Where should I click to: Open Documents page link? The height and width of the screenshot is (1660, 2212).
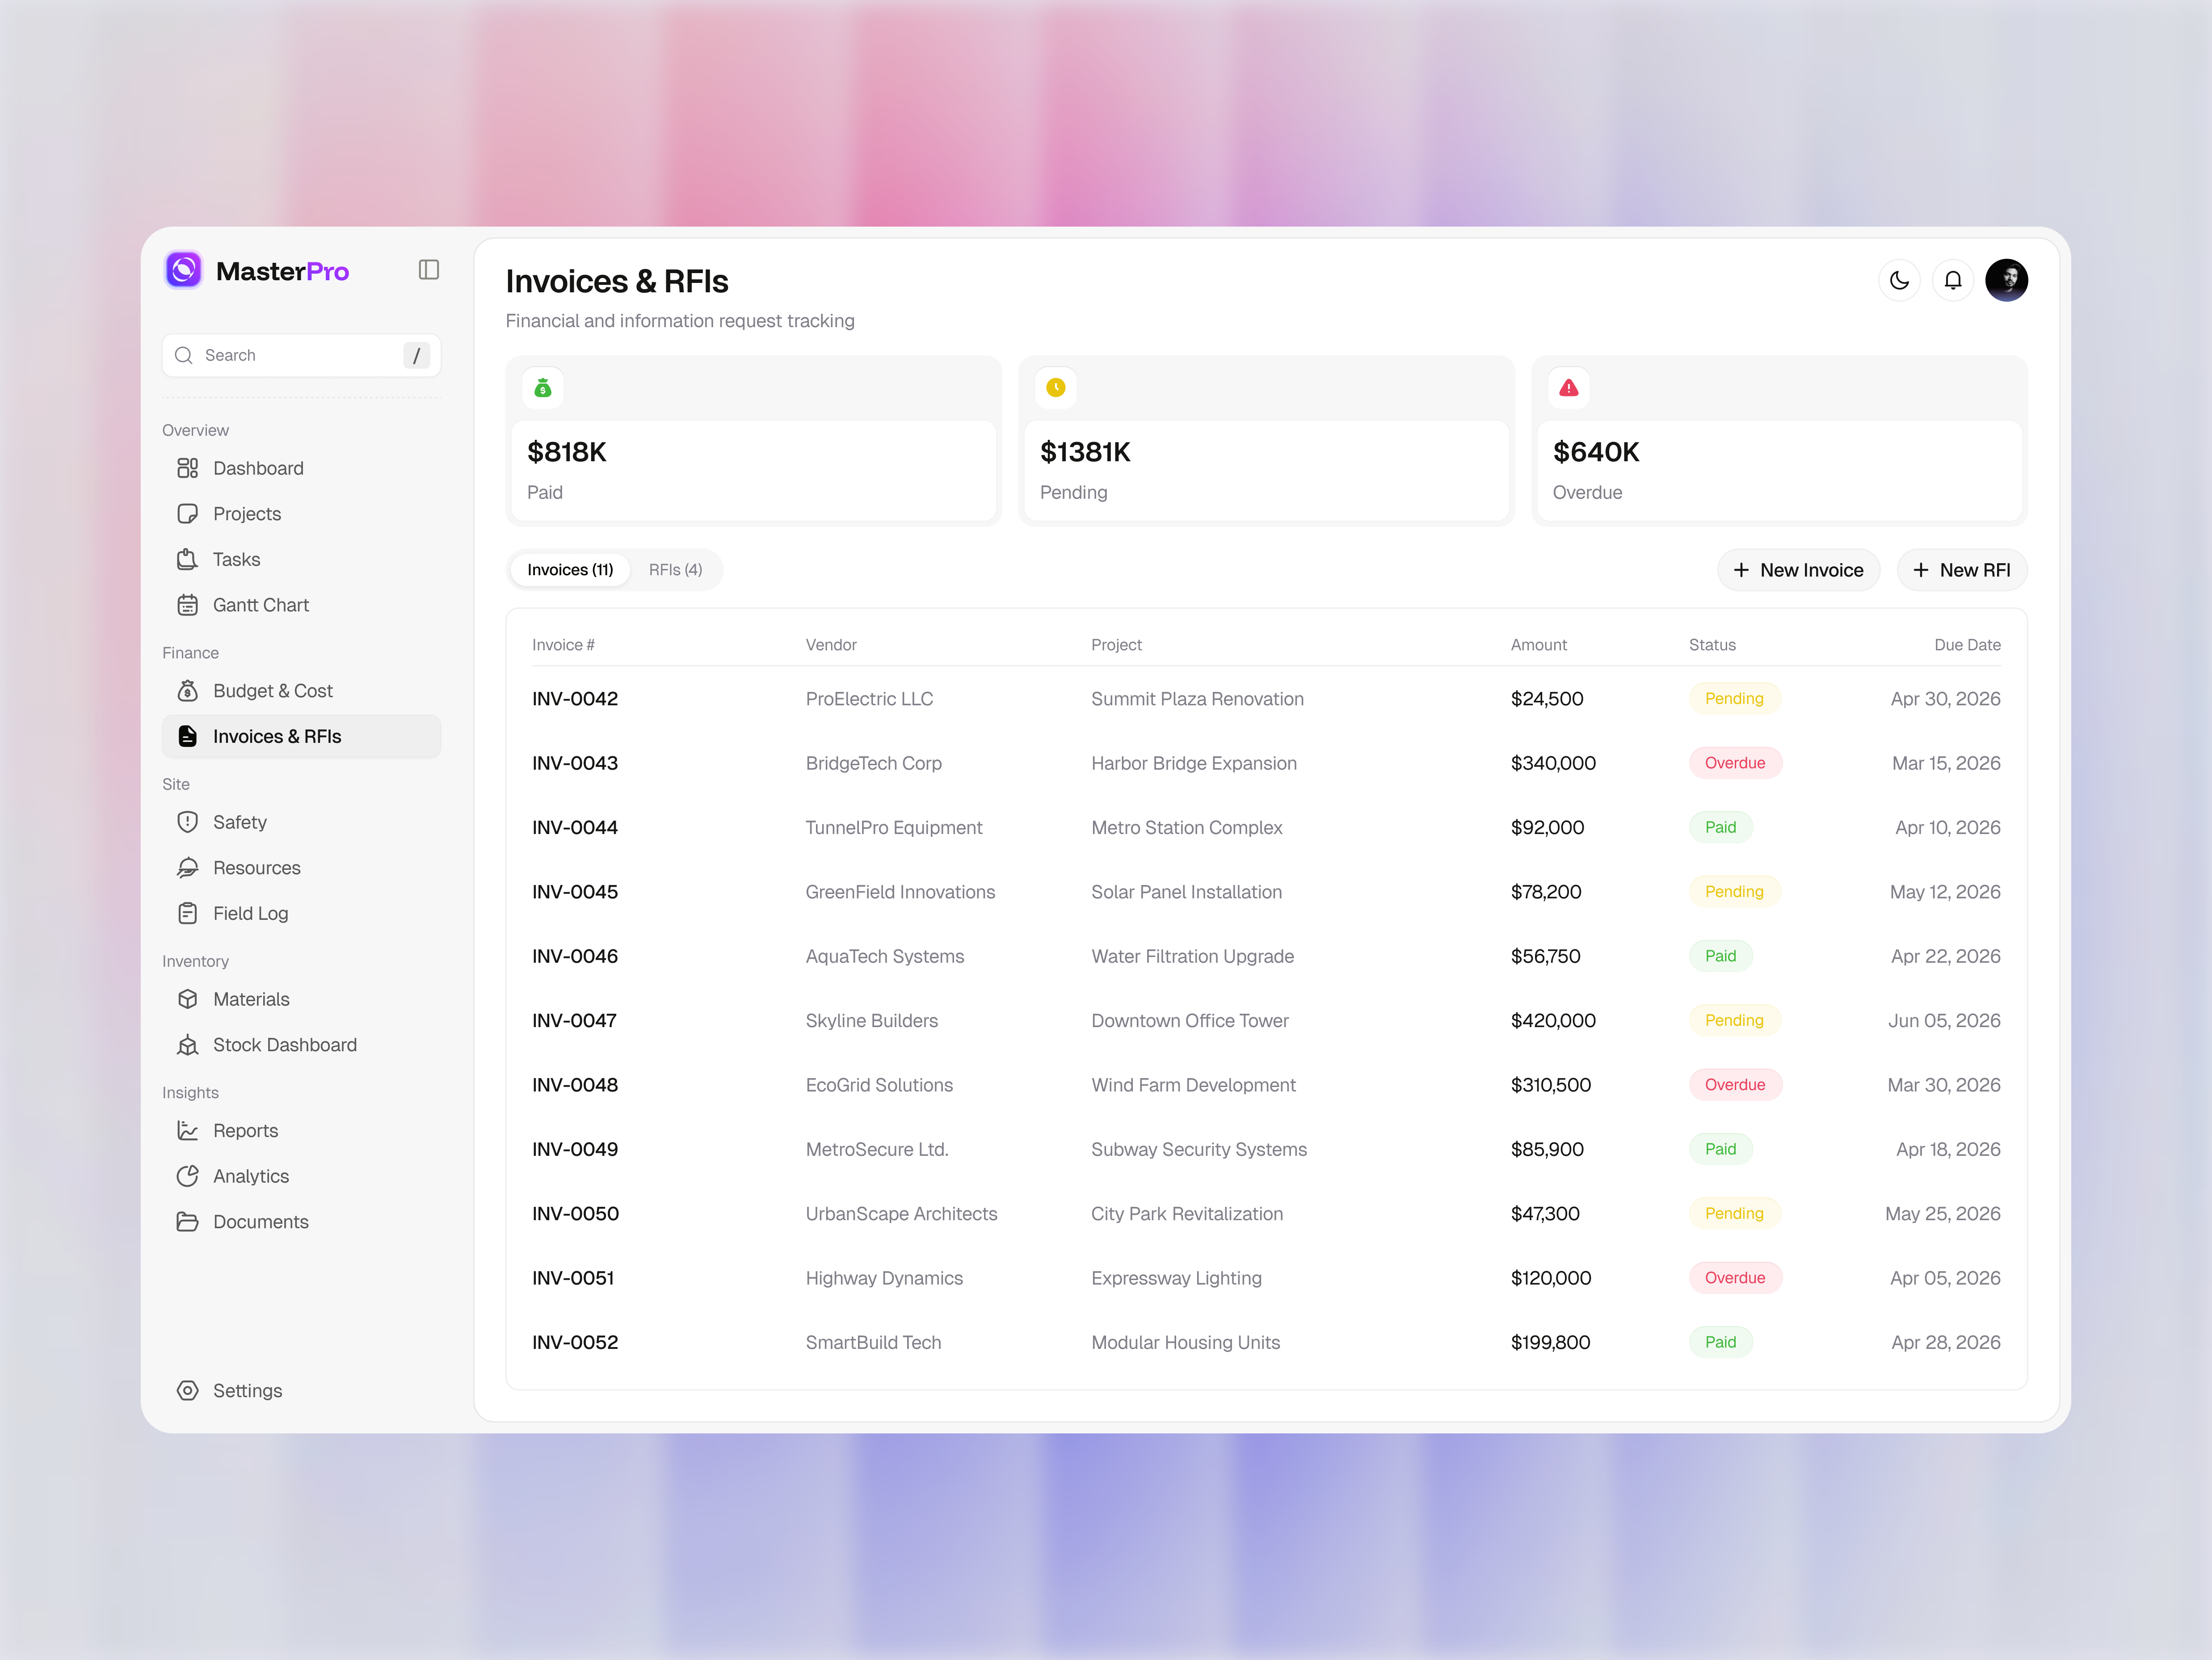[x=301, y=1222]
